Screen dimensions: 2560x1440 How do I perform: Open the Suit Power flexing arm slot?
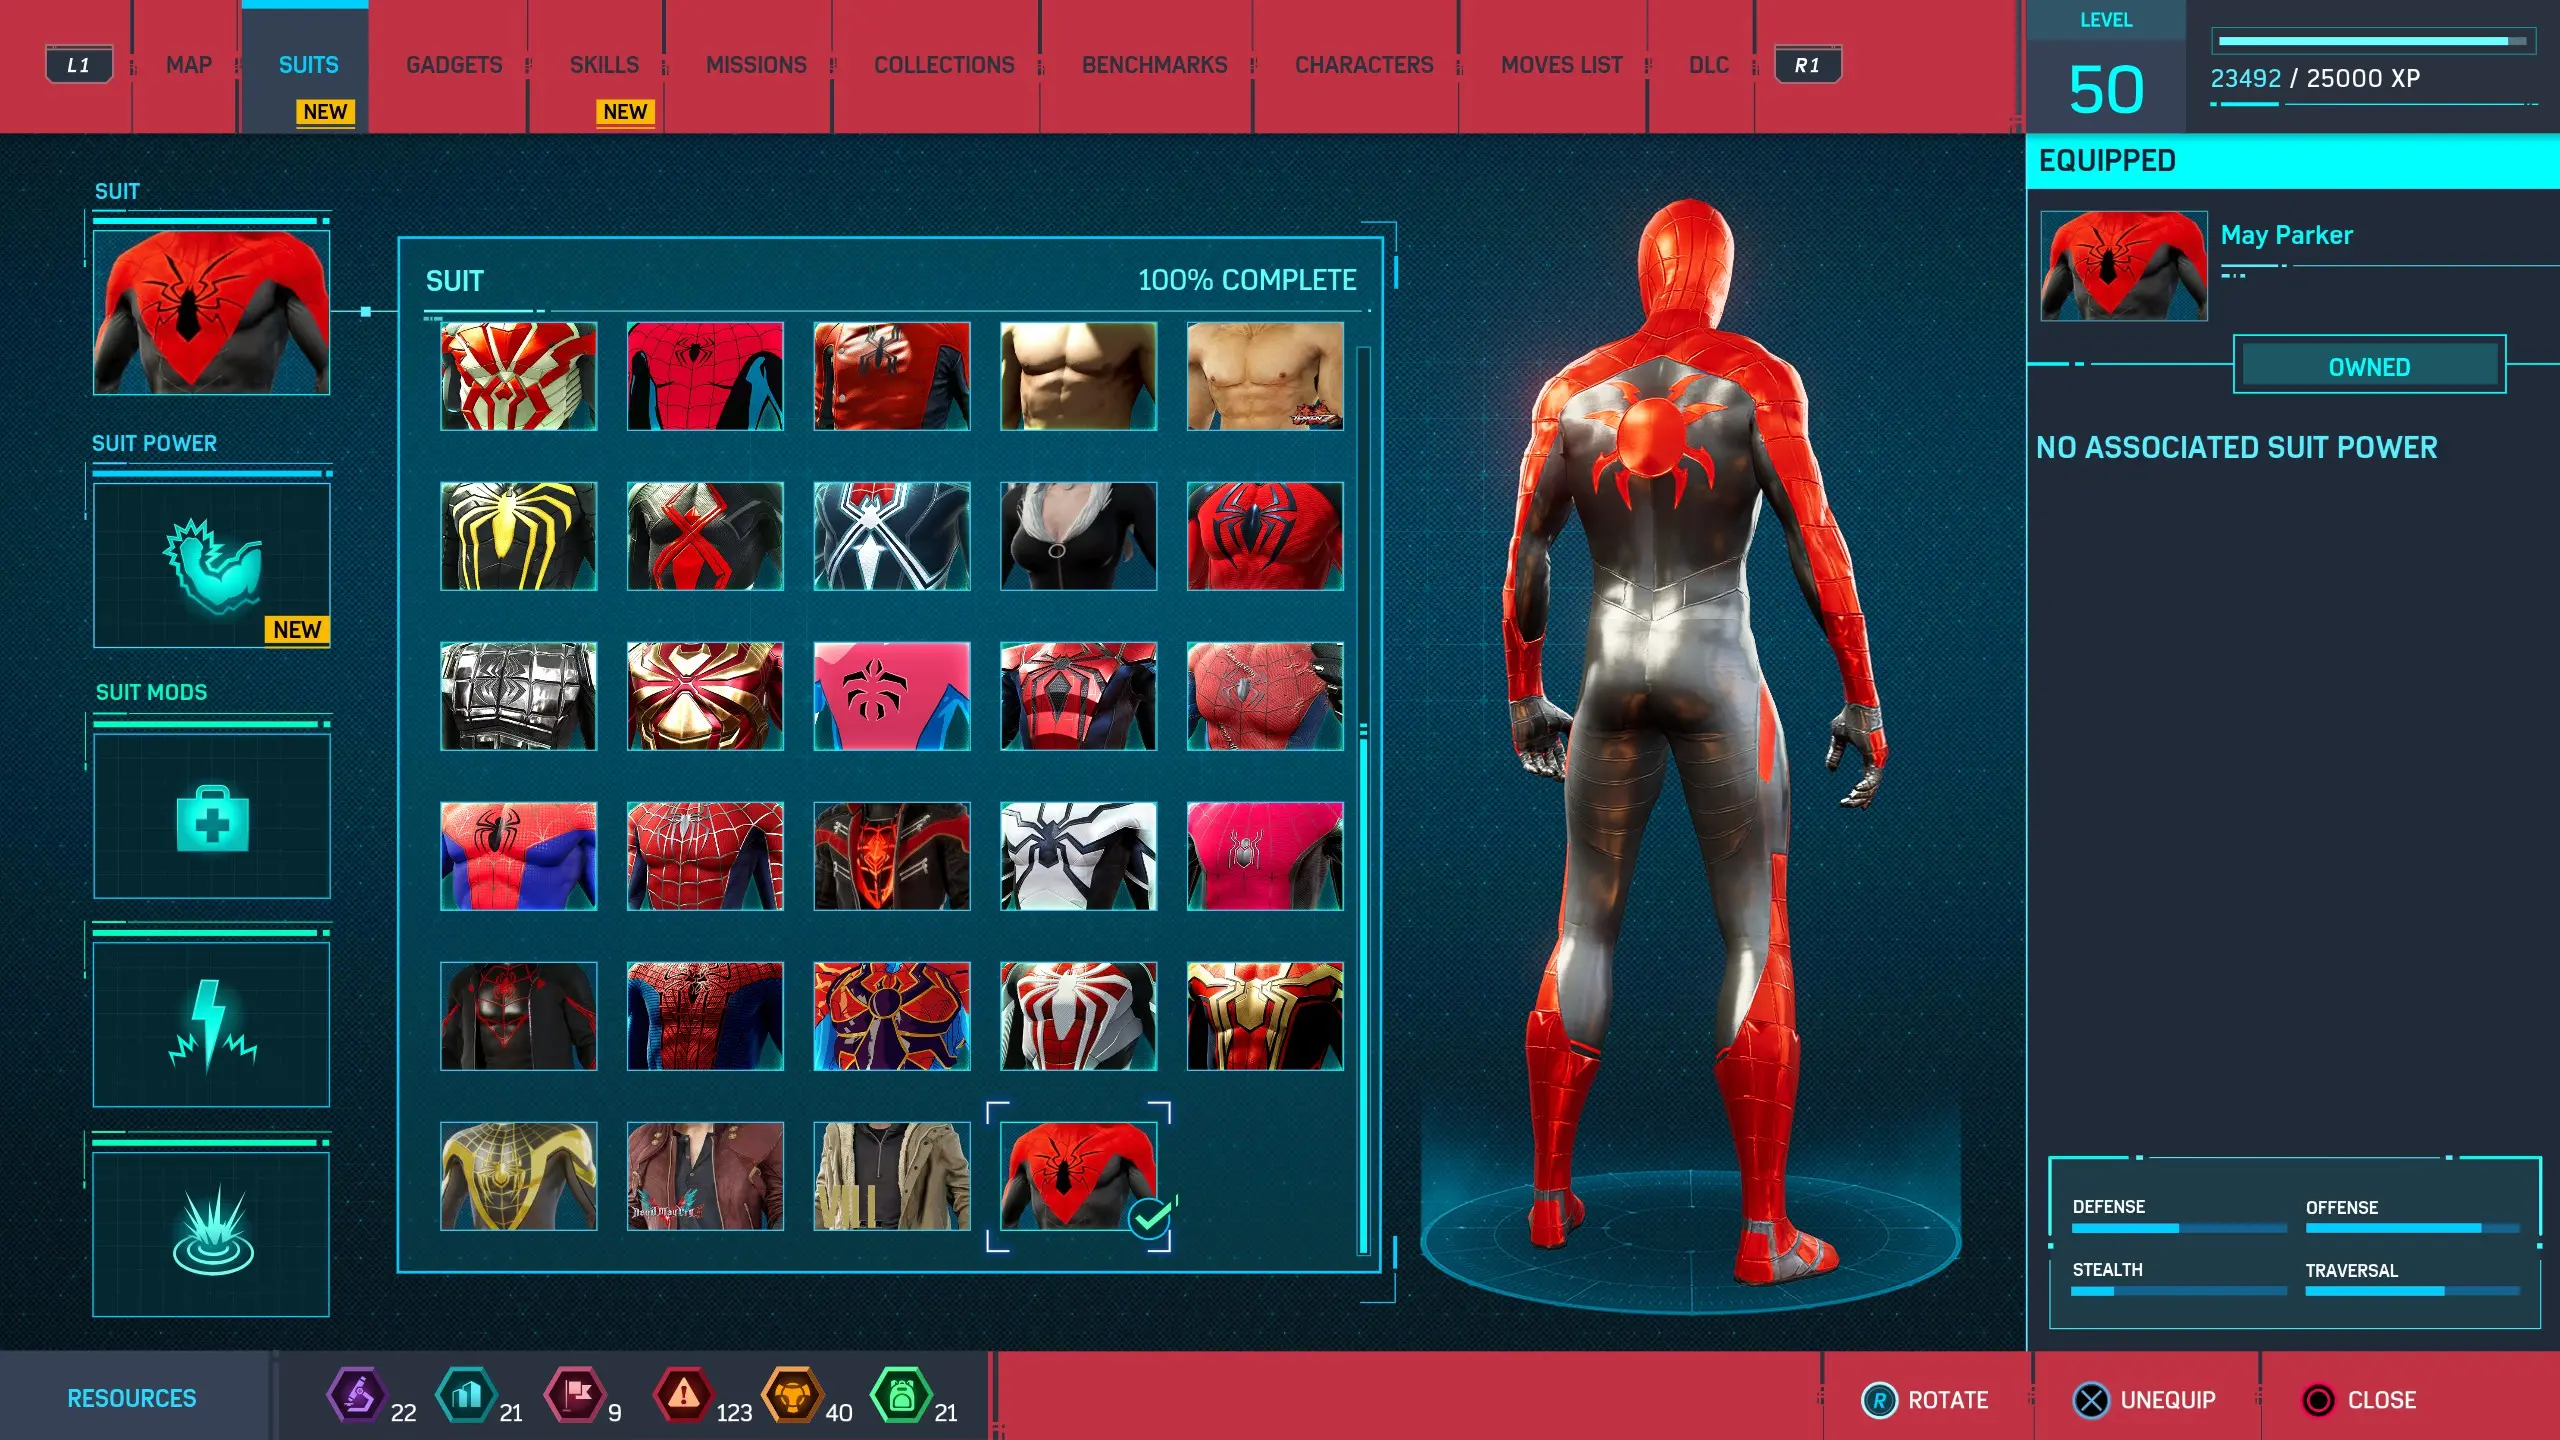click(211, 565)
